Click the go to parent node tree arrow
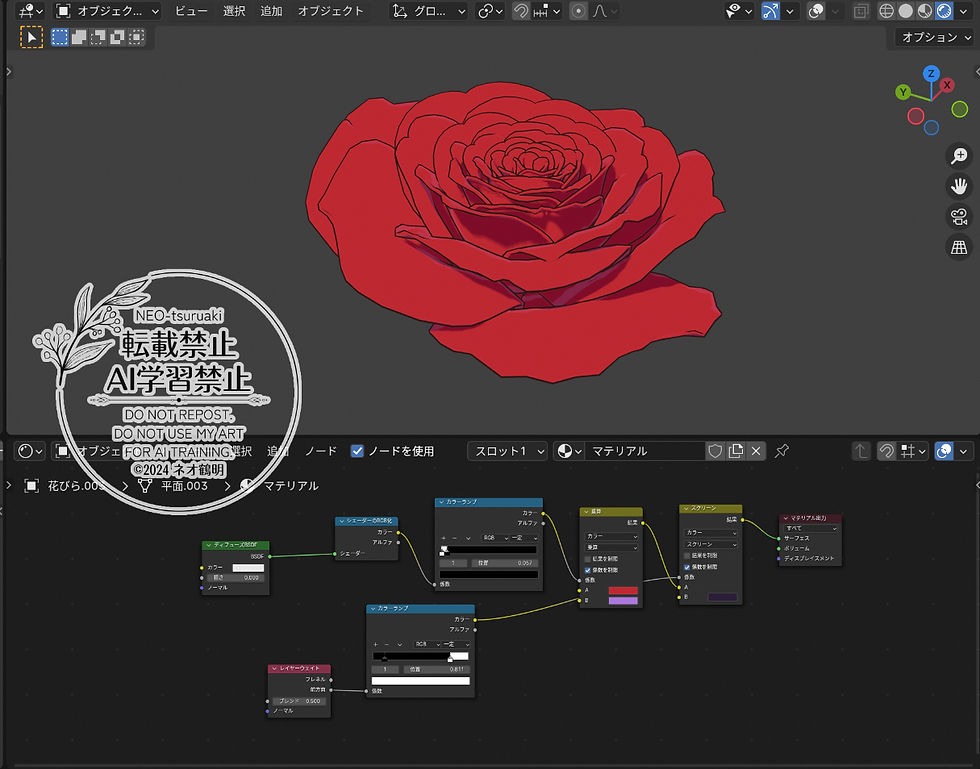 click(x=861, y=451)
